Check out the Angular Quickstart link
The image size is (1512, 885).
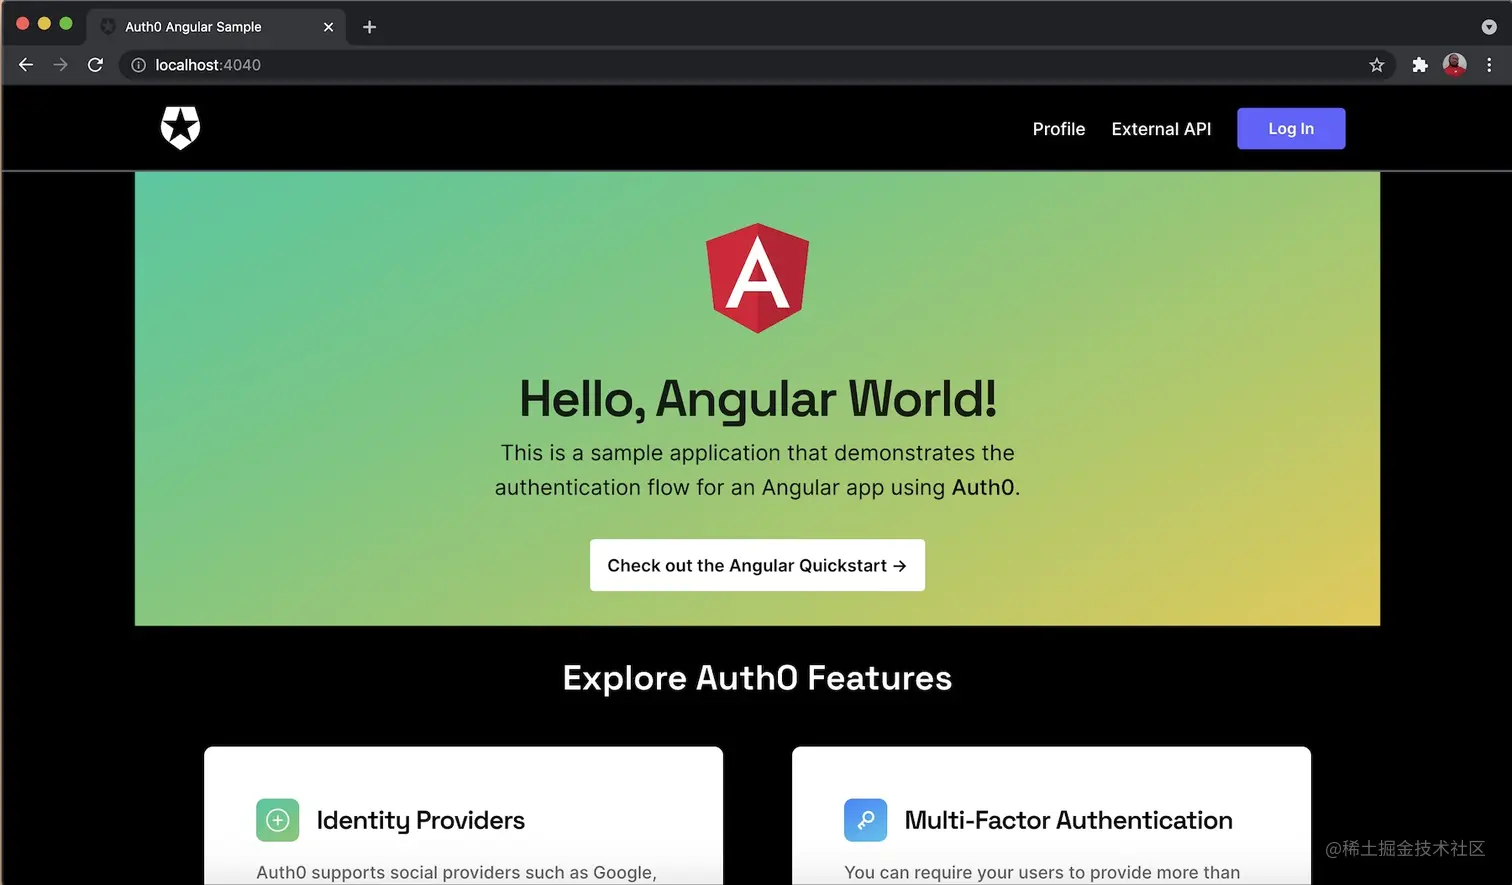(x=757, y=565)
